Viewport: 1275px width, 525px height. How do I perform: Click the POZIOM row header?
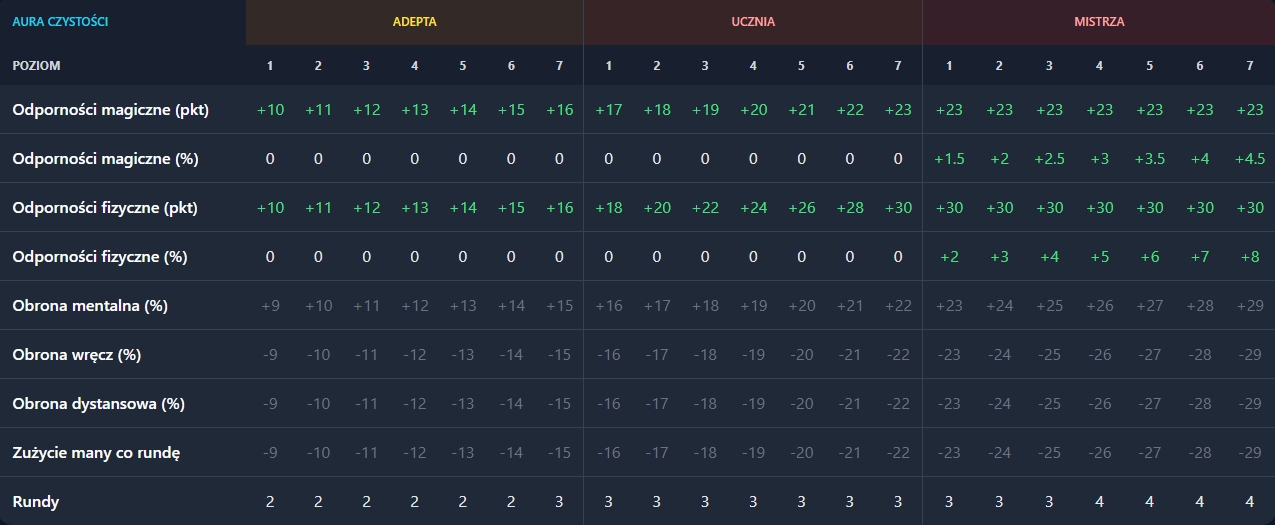[36, 65]
